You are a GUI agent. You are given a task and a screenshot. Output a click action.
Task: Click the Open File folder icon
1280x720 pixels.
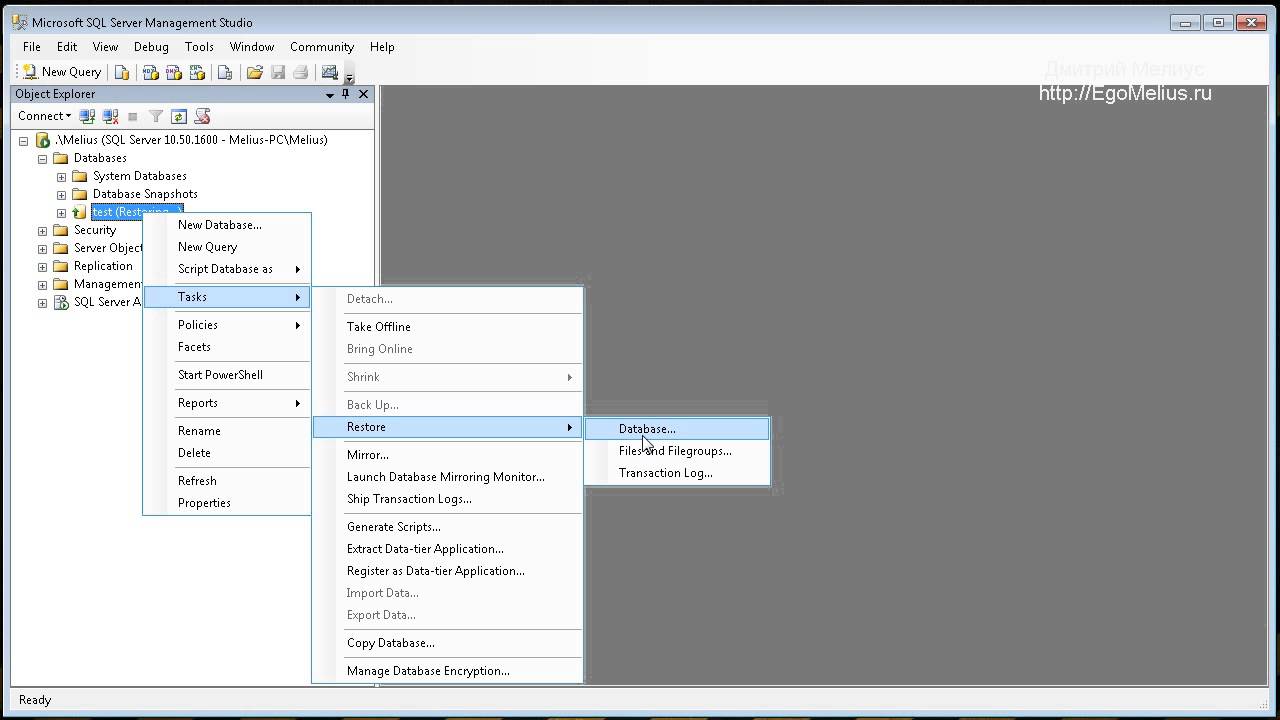pyautogui.click(x=255, y=72)
